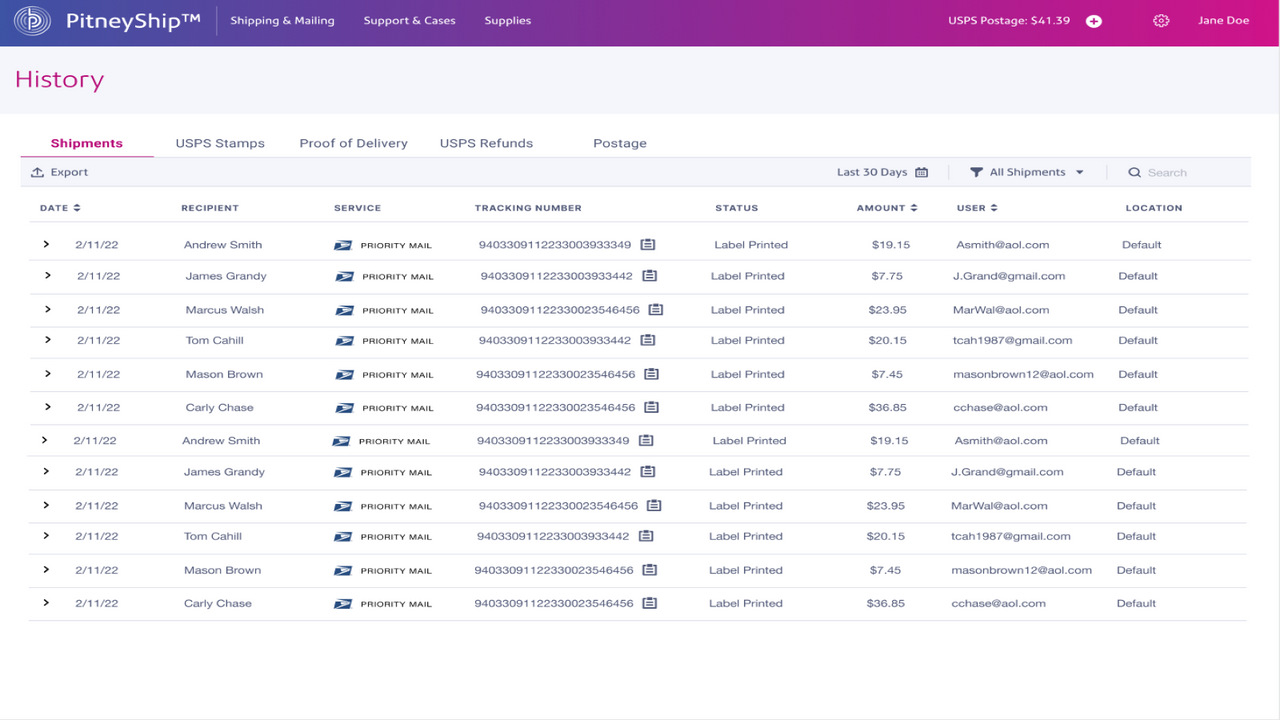Open the Proof of Delivery tab
1280x720 pixels.
pyautogui.click(x=354, y=143)
